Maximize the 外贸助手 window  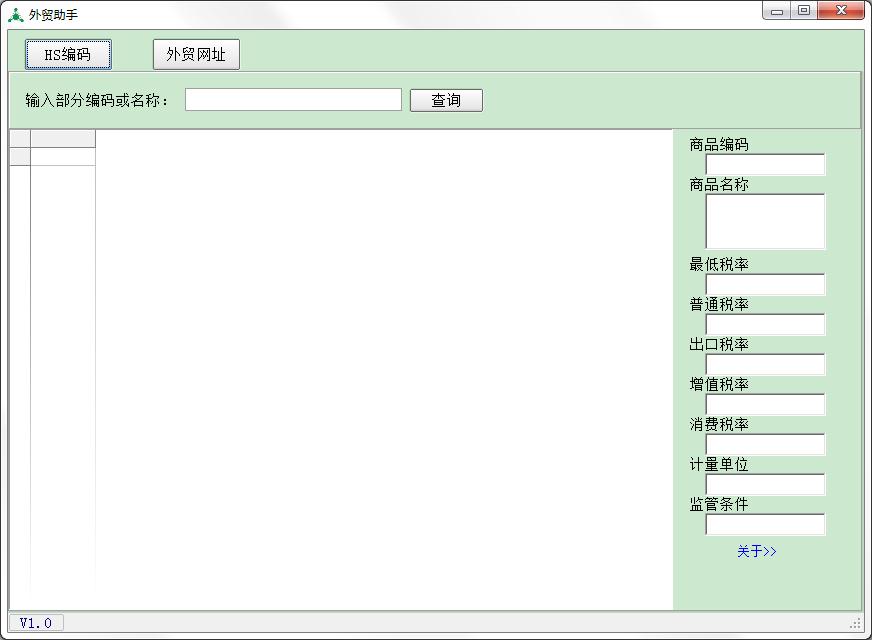(804, 11)
